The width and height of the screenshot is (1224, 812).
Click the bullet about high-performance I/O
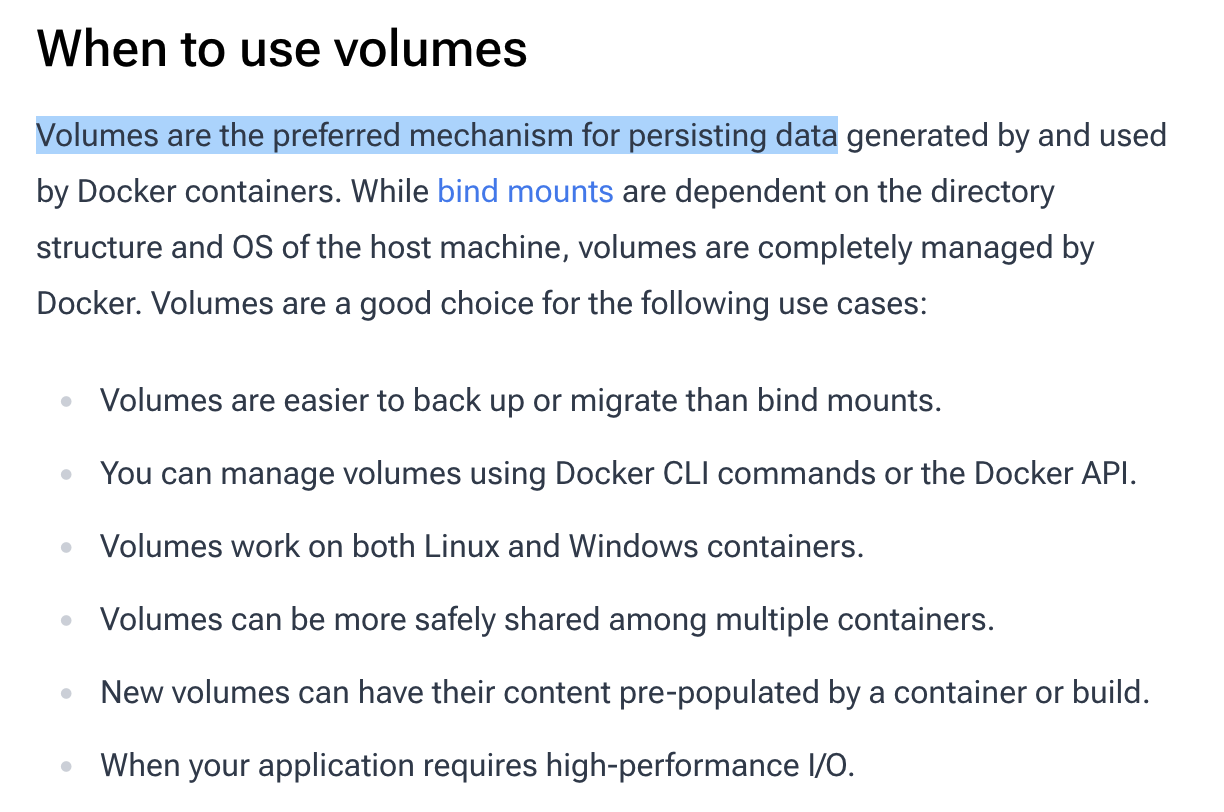click(x=477, y=766)
